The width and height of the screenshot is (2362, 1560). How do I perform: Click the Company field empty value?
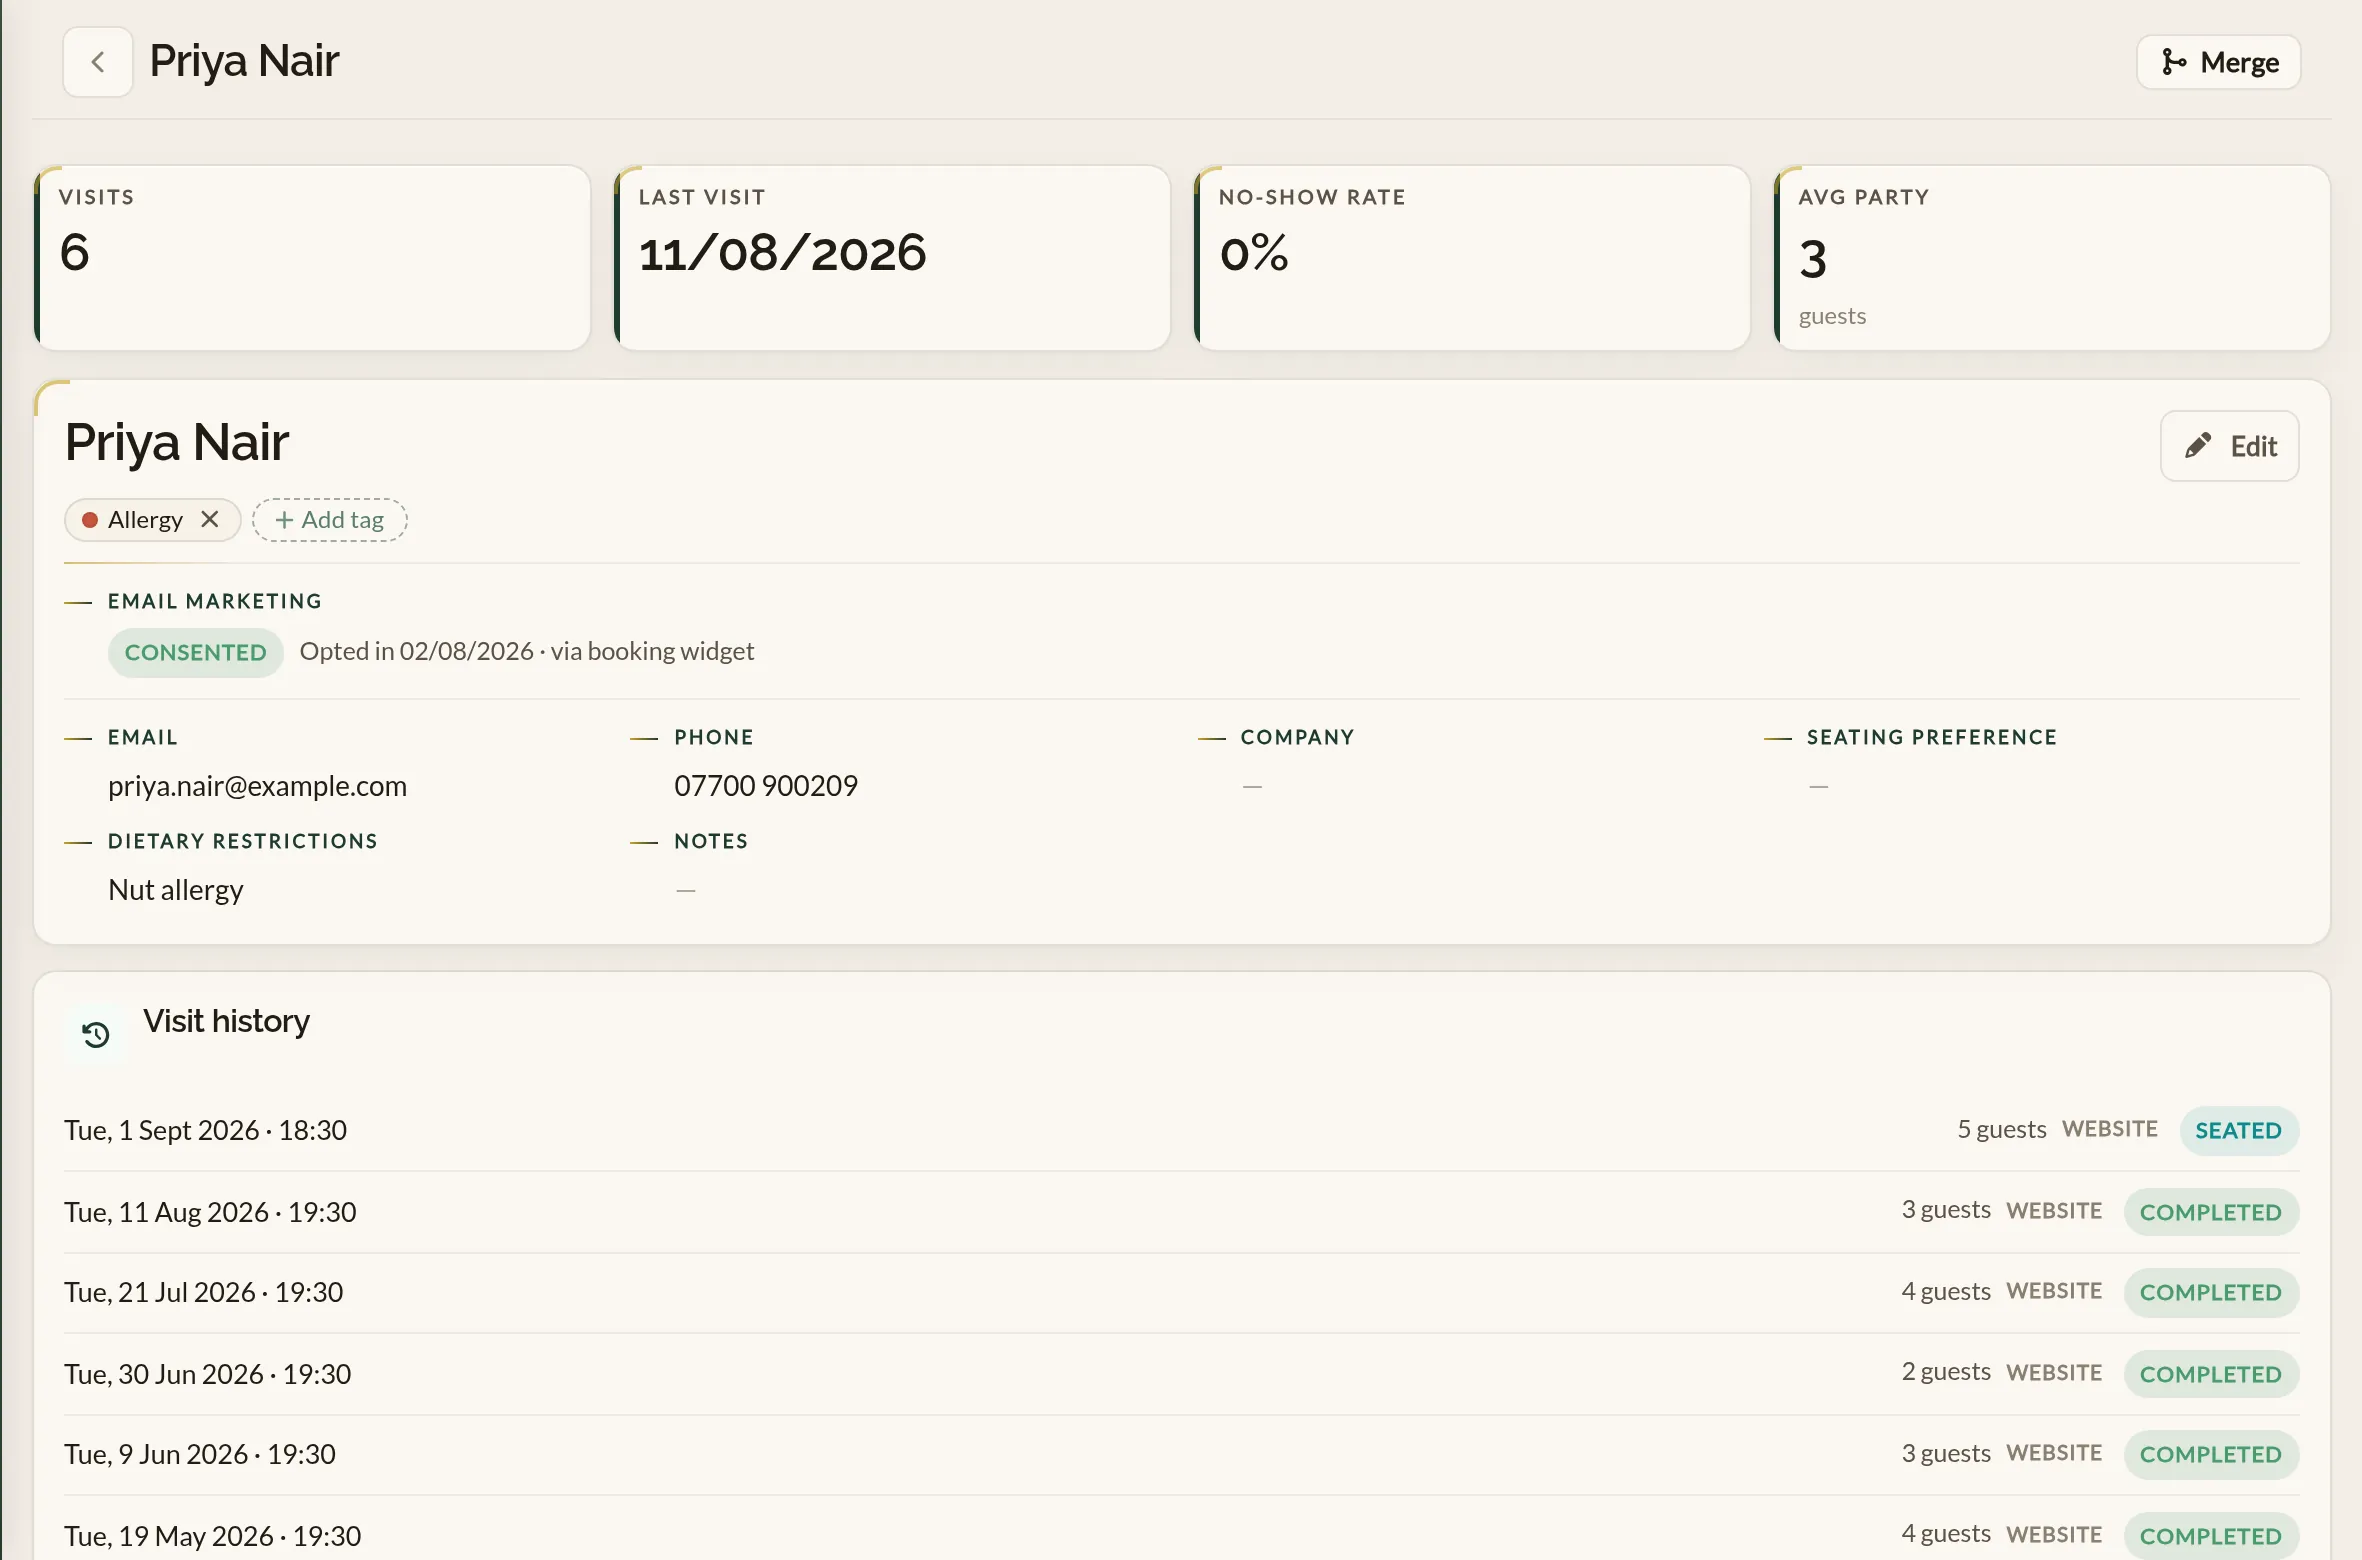tap(1252, 787)
